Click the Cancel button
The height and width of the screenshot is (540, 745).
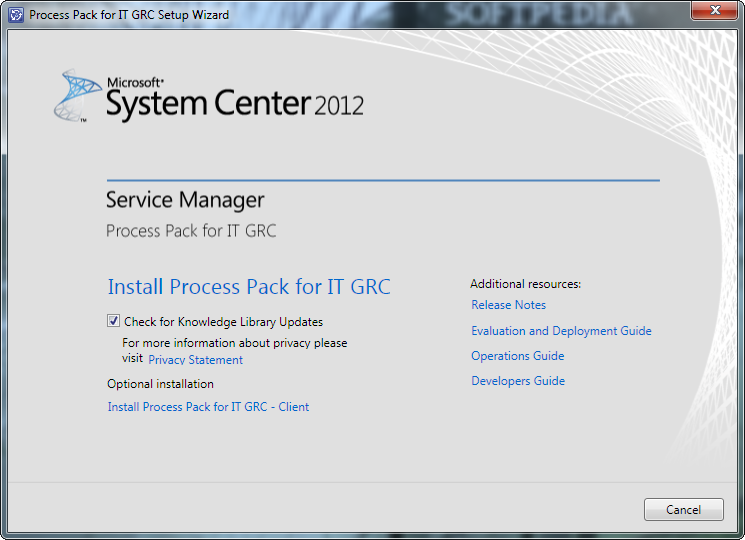(684, 510)
